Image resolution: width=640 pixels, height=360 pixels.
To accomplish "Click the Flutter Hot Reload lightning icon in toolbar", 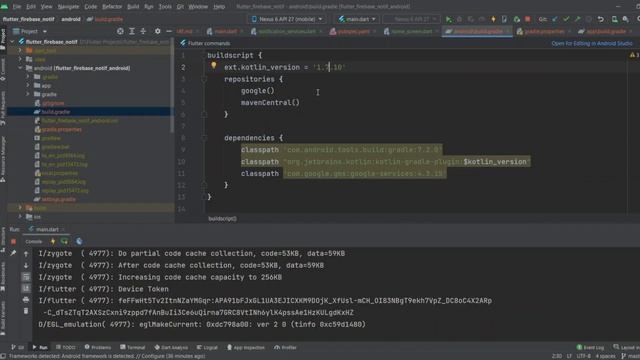I will pos(493,19).
